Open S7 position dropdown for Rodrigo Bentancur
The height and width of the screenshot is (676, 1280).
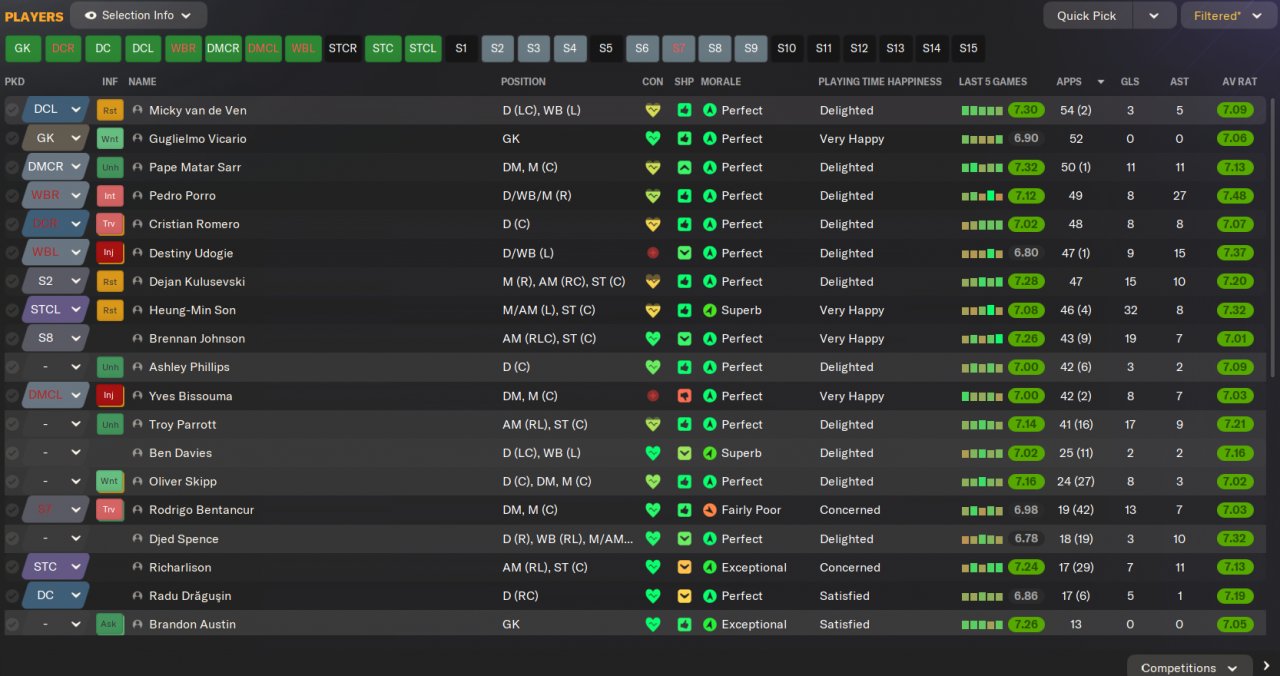click(x=56, y=510)
